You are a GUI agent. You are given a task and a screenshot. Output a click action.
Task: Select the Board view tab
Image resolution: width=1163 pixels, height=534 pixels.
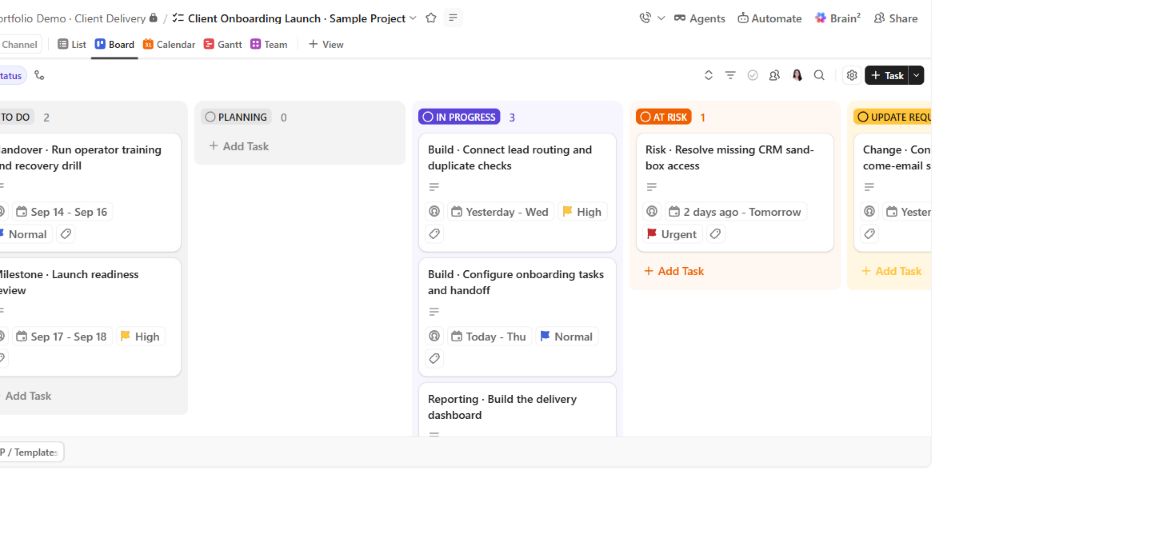tap(115, 44)
